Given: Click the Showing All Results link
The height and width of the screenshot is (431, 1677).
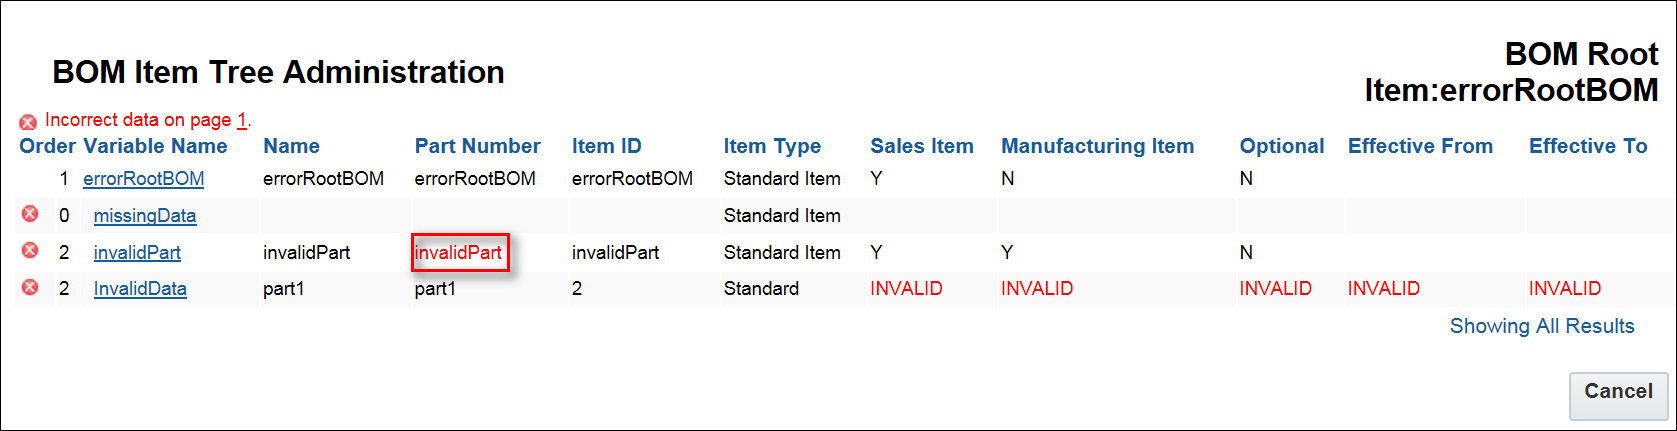Looking at the screenshot, I should pos(1541,326).
